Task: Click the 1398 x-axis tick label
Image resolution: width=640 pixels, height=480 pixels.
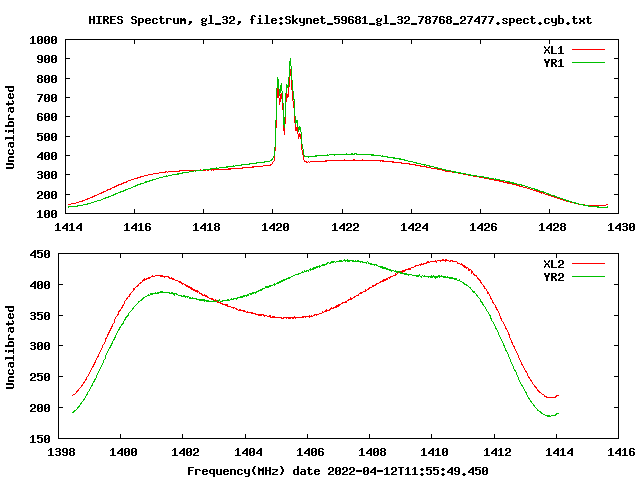Action: click(61, 452)
